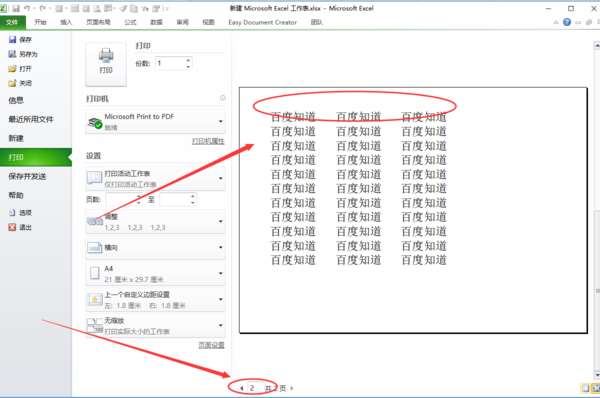Viewport: 600px width, 398px height.
Task: Go to next page in print preview
Action: pyautogui.click(x=292, y=388)
